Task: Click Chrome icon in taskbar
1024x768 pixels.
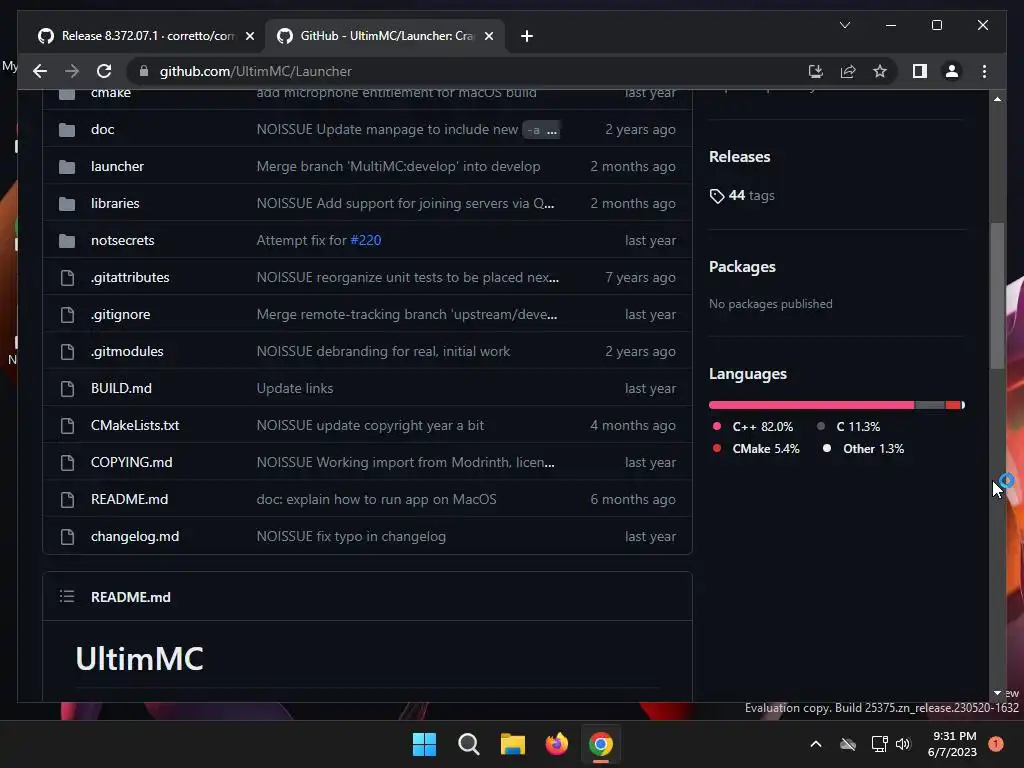Action: (x=601, y=744)
